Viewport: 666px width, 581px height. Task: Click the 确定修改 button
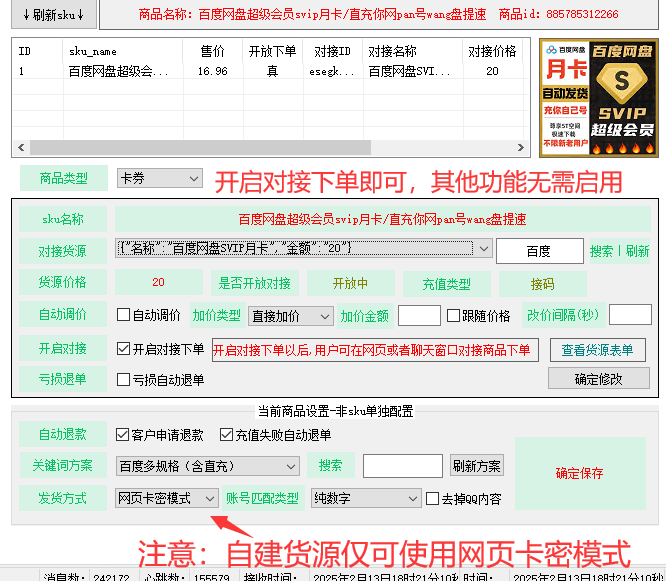pyautogui.click(x=598, y=378)
